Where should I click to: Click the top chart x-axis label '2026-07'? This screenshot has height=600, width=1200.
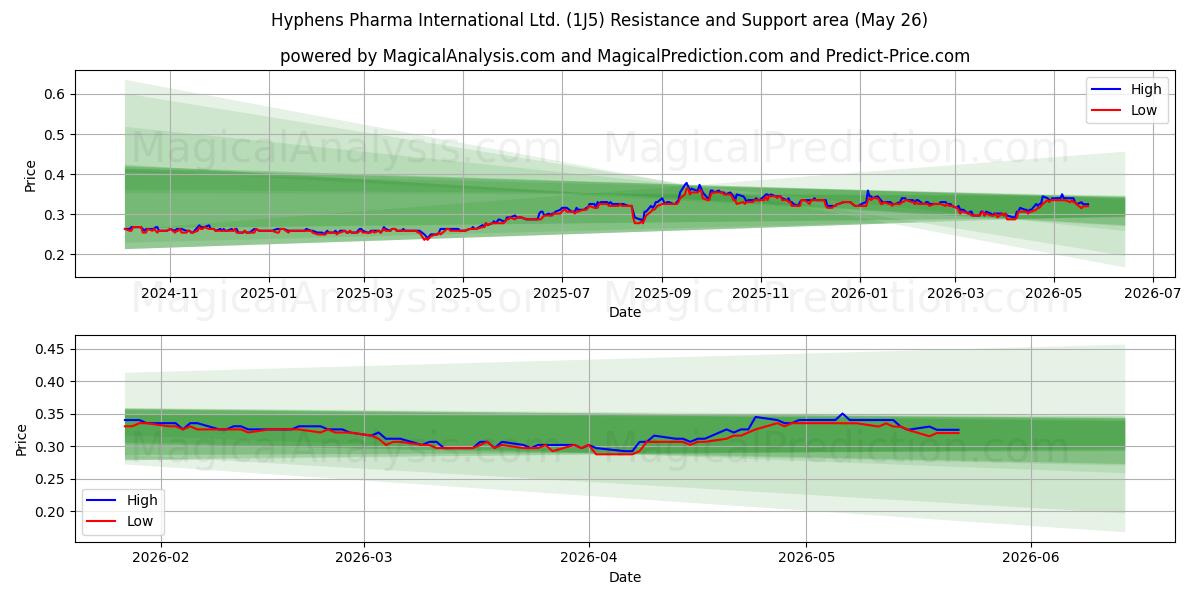(1153, 294)
